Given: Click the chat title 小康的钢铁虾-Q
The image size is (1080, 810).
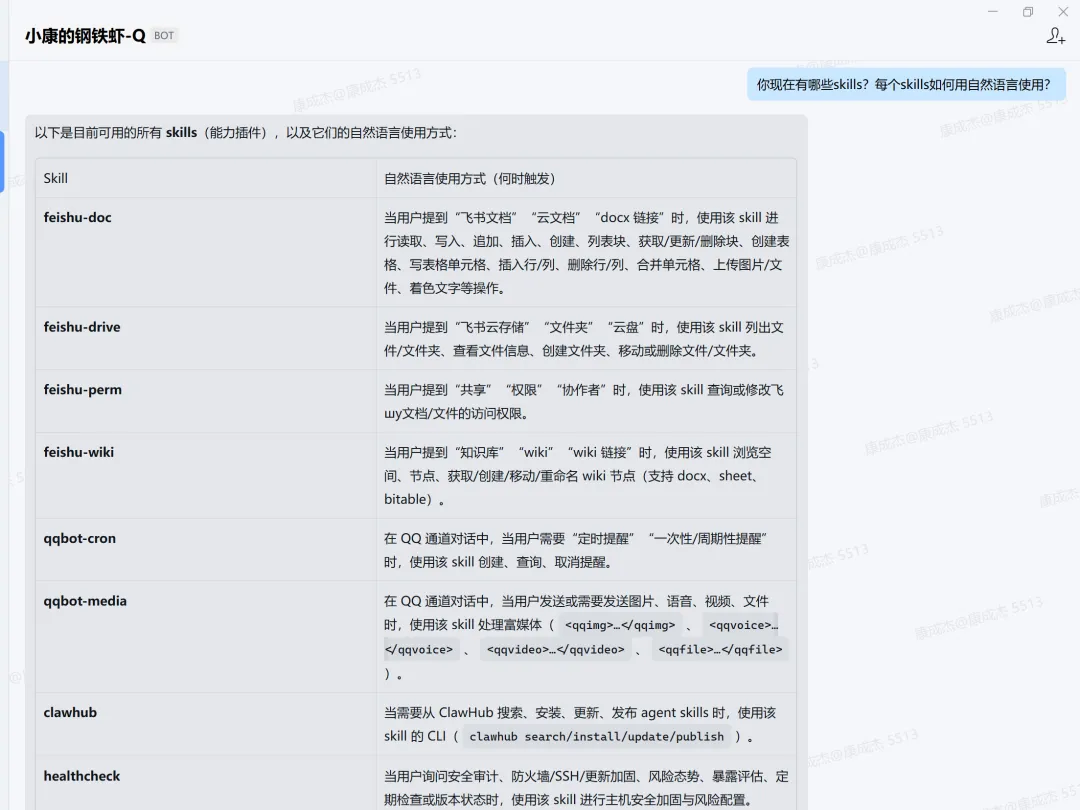Looking at the screenshot, I should [85, 36].
